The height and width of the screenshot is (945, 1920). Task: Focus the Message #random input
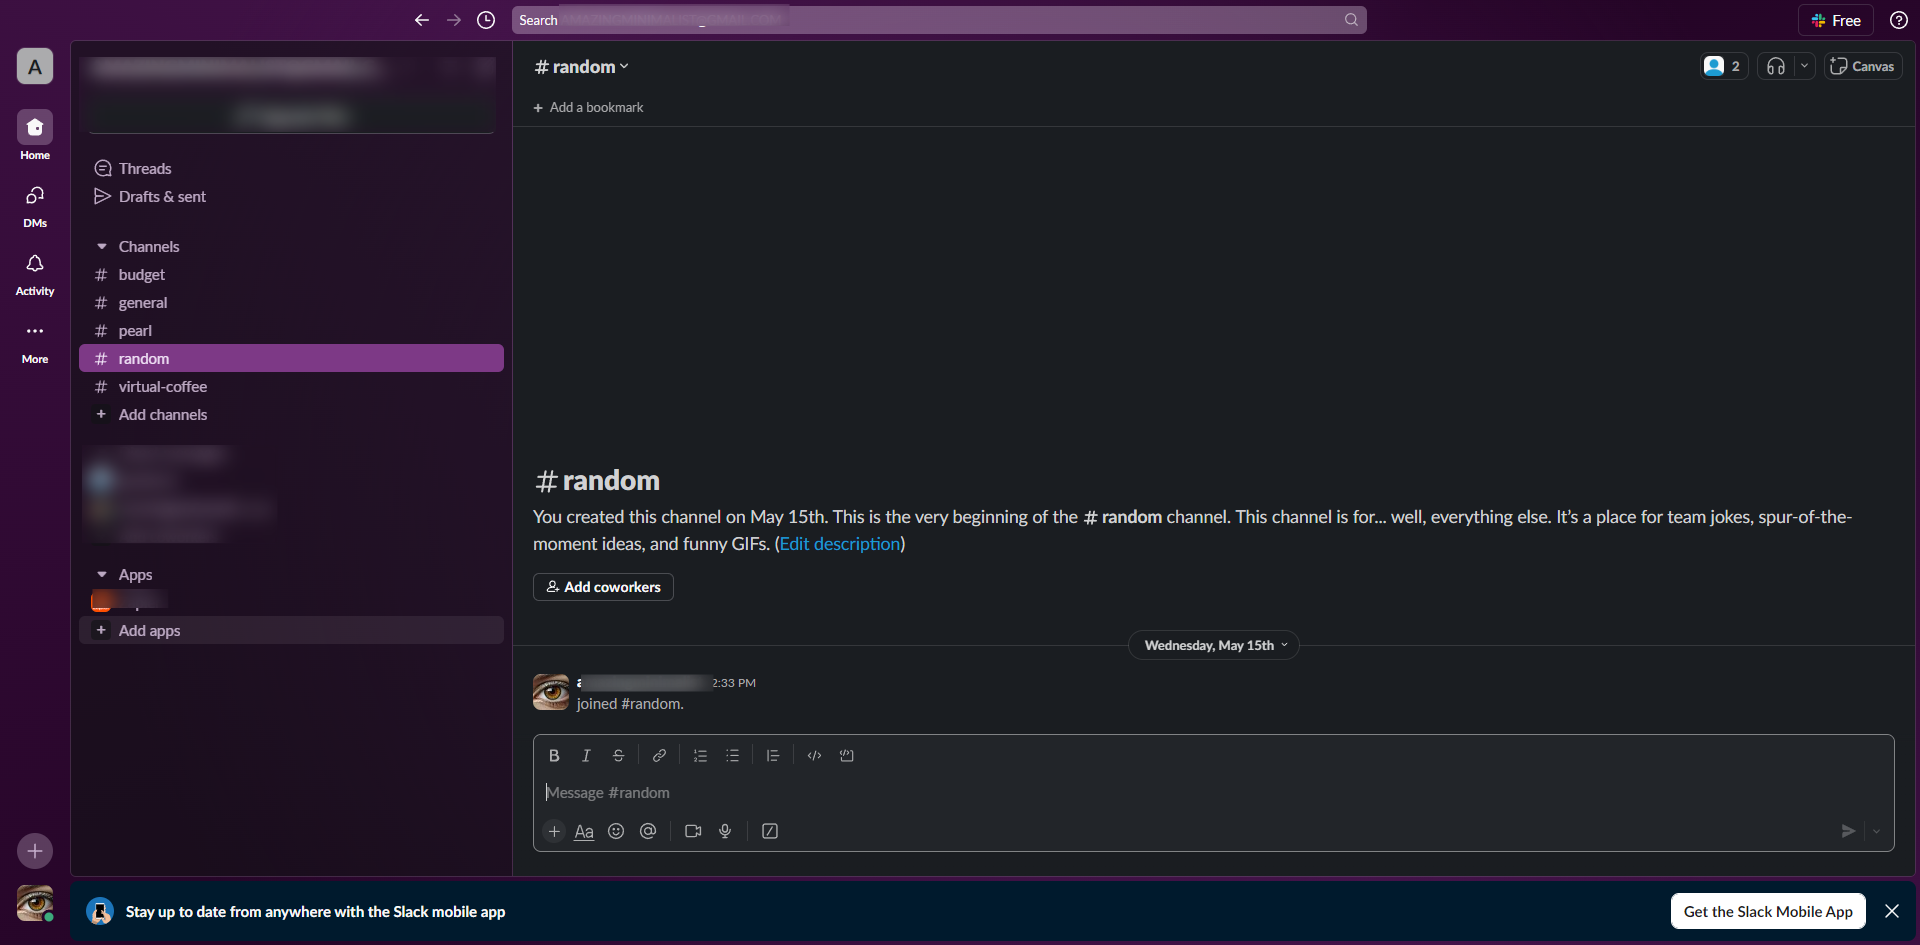coord(1213,793)
